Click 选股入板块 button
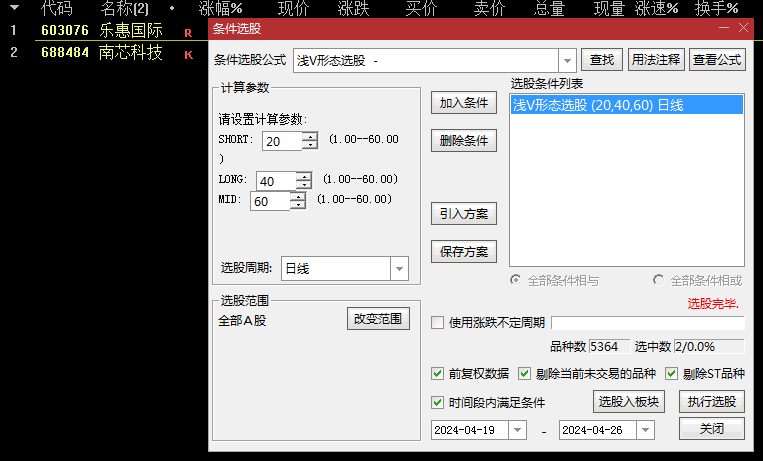The width and height of the screenshot is (763, 461). [629, 402]
